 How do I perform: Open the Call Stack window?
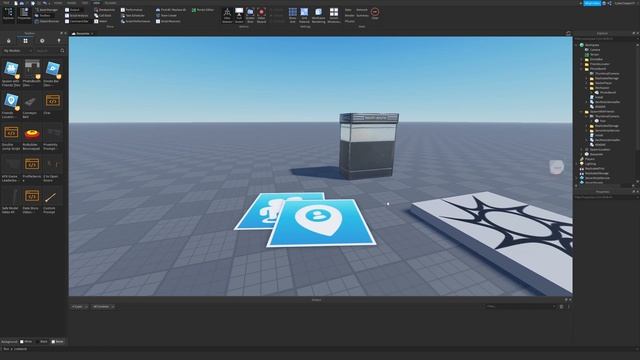[103, 16]
